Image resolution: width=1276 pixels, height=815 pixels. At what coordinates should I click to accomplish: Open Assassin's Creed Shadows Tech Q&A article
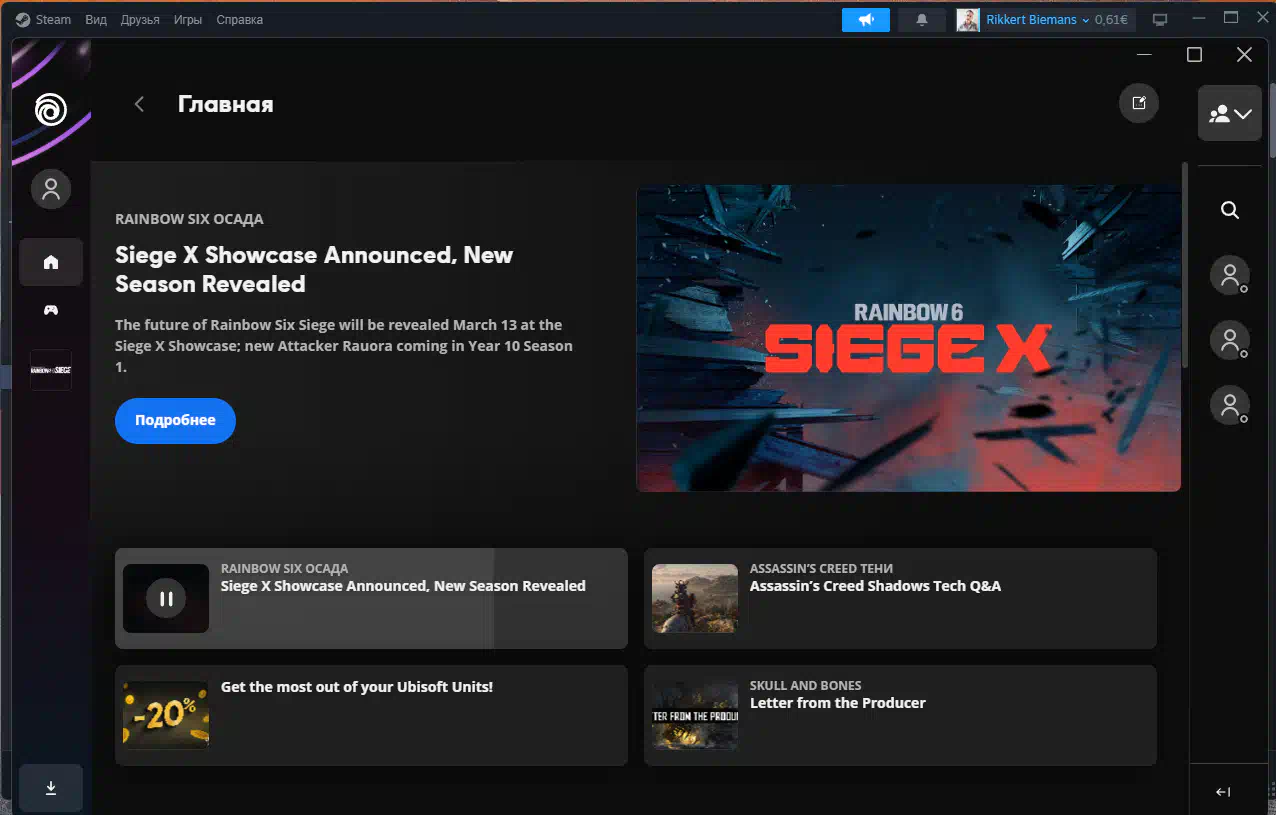(x=900, y=598)
